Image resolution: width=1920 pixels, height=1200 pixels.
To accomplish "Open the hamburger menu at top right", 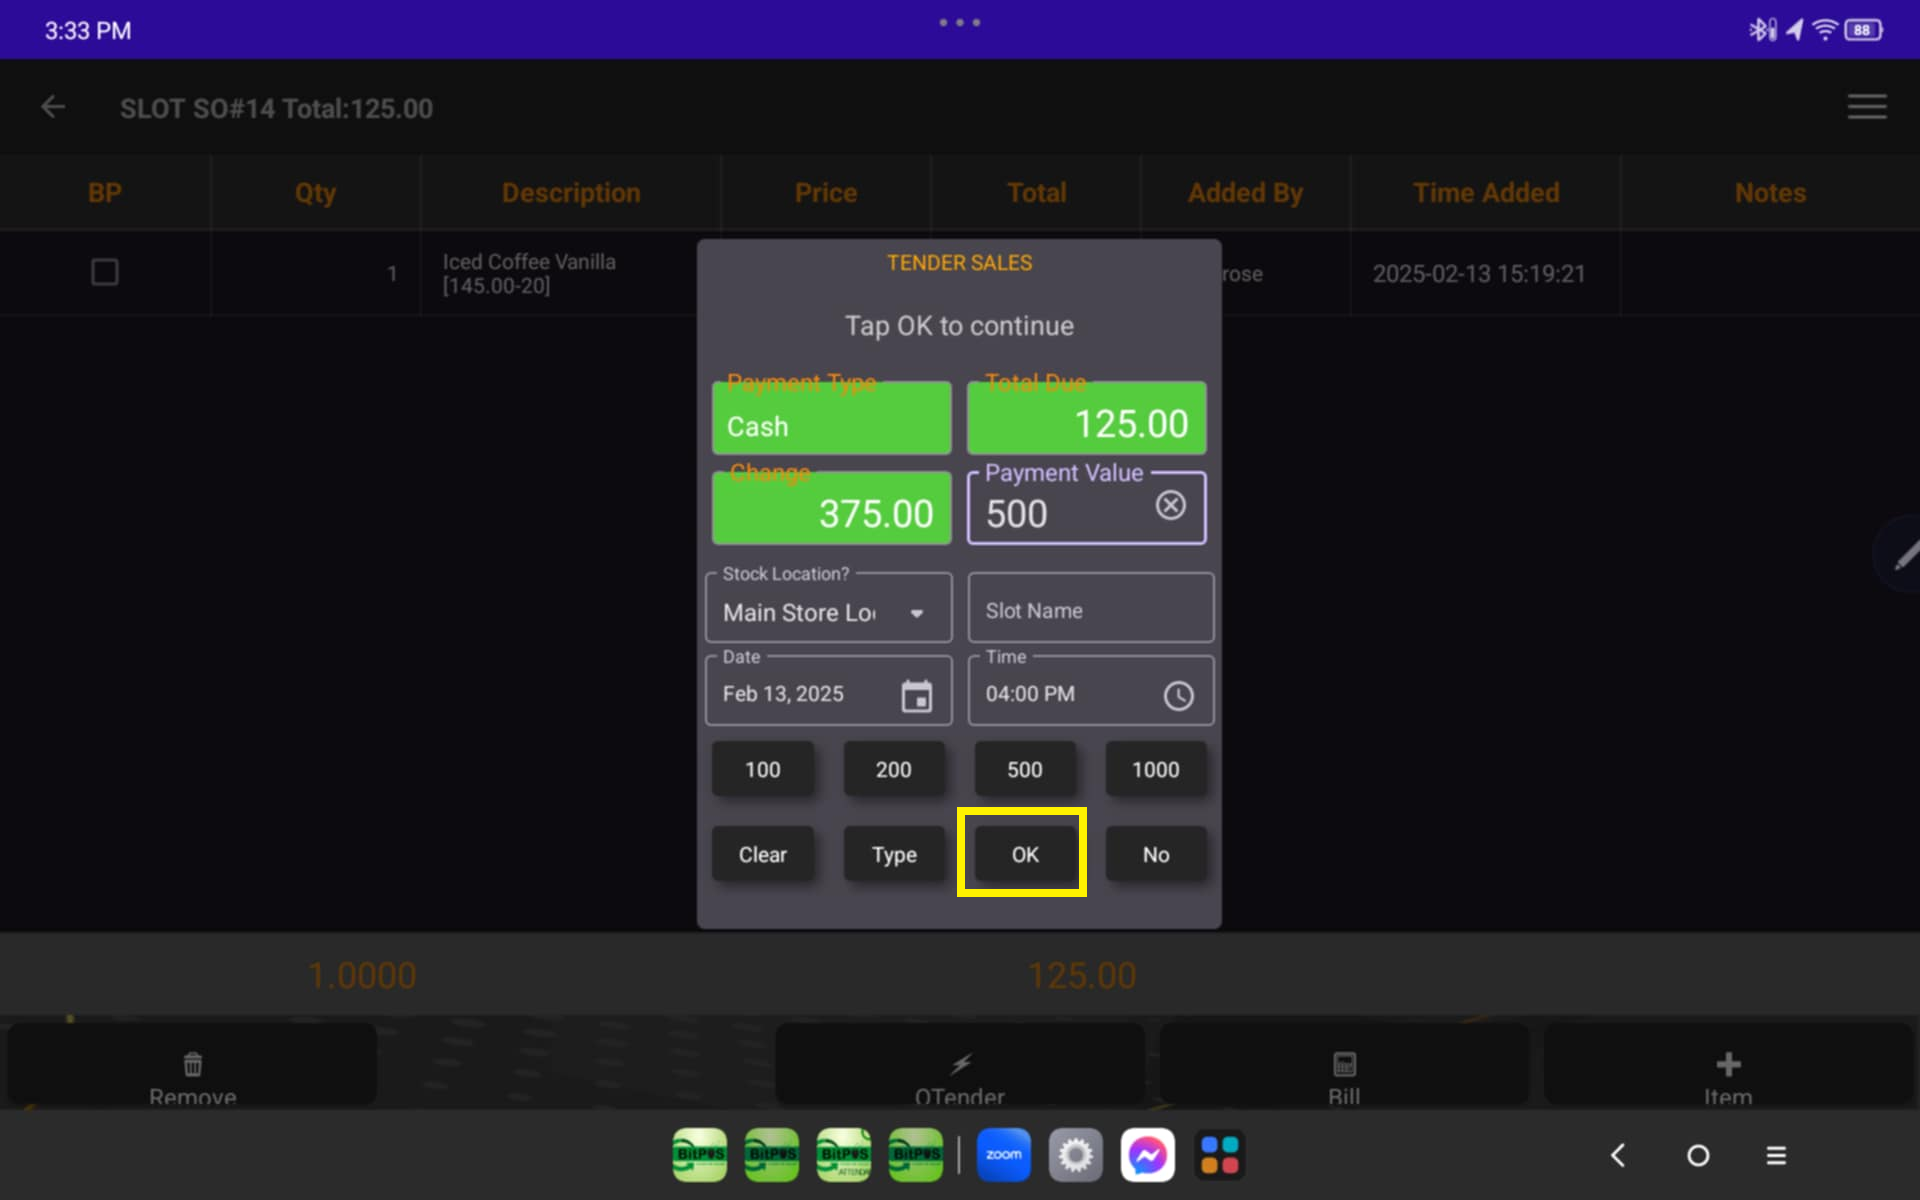I will 1866,107.
